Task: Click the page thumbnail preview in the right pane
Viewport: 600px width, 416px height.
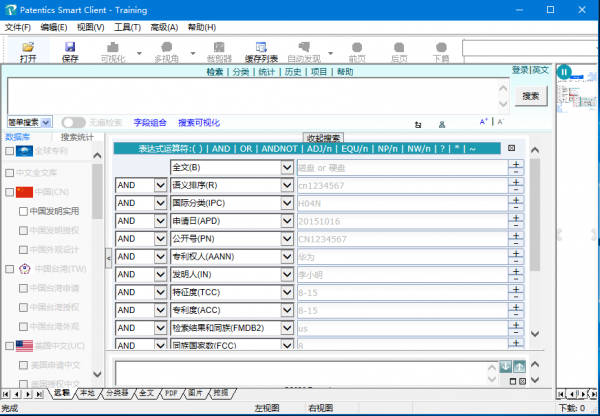Action: (x=577, y=93)
